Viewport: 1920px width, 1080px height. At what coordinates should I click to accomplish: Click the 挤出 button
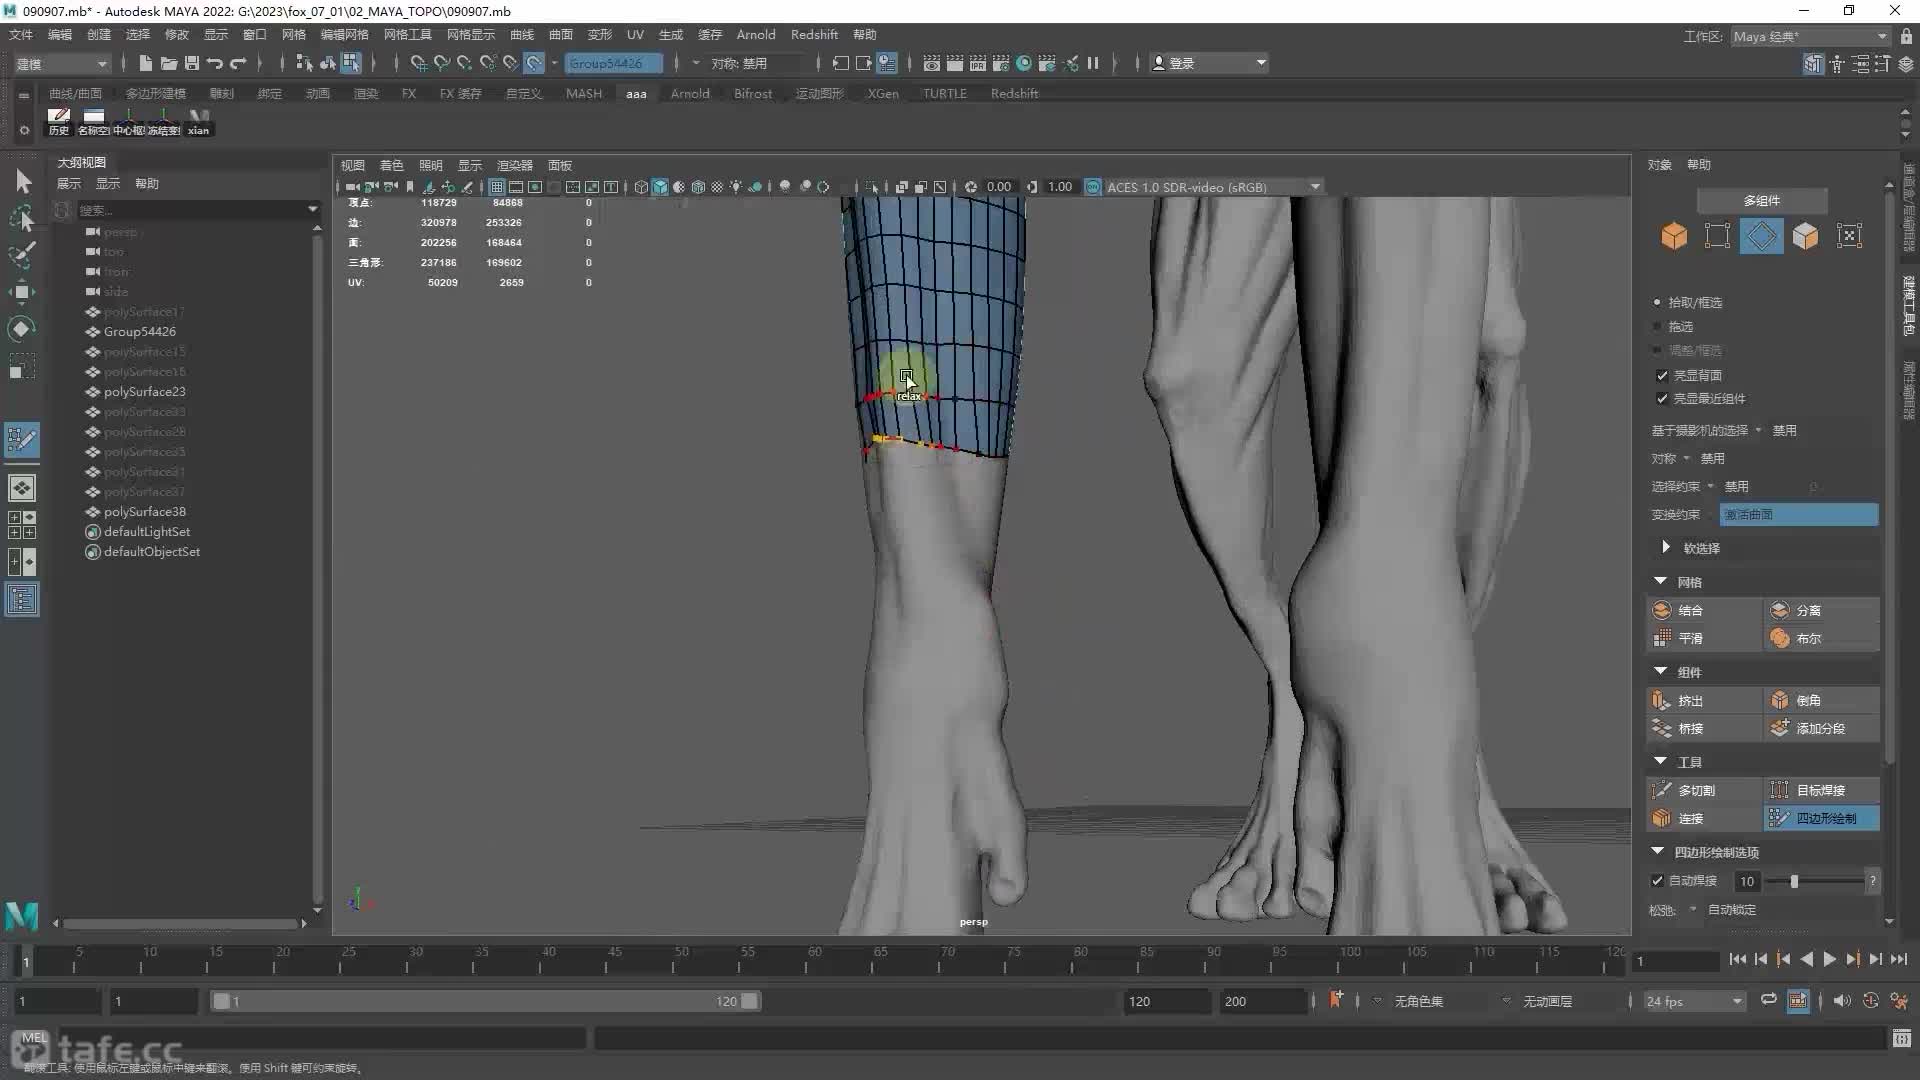tap(1704, 700)
